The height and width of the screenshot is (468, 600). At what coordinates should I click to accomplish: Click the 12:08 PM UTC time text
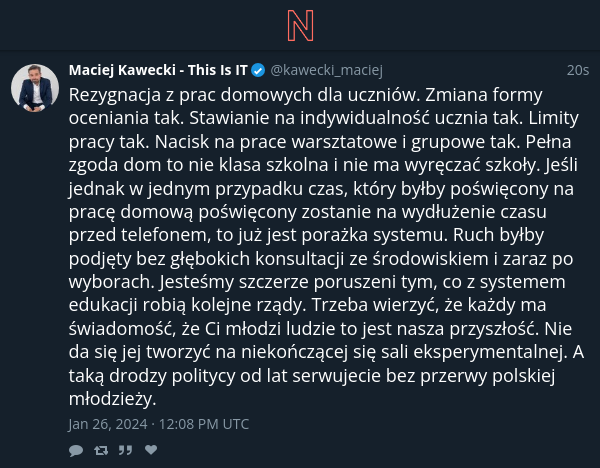click(204, 424)
